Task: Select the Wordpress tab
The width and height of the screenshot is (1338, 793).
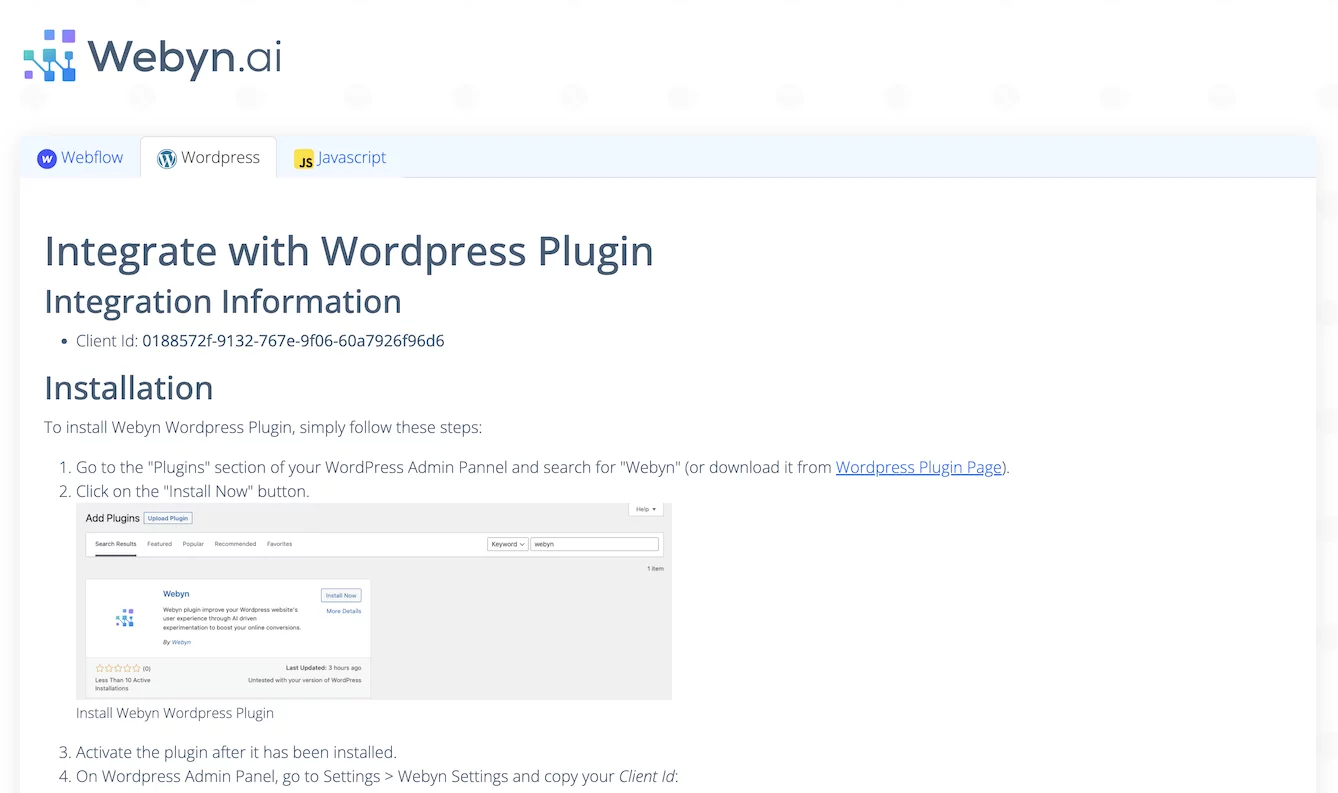Action: click(208, 158)
